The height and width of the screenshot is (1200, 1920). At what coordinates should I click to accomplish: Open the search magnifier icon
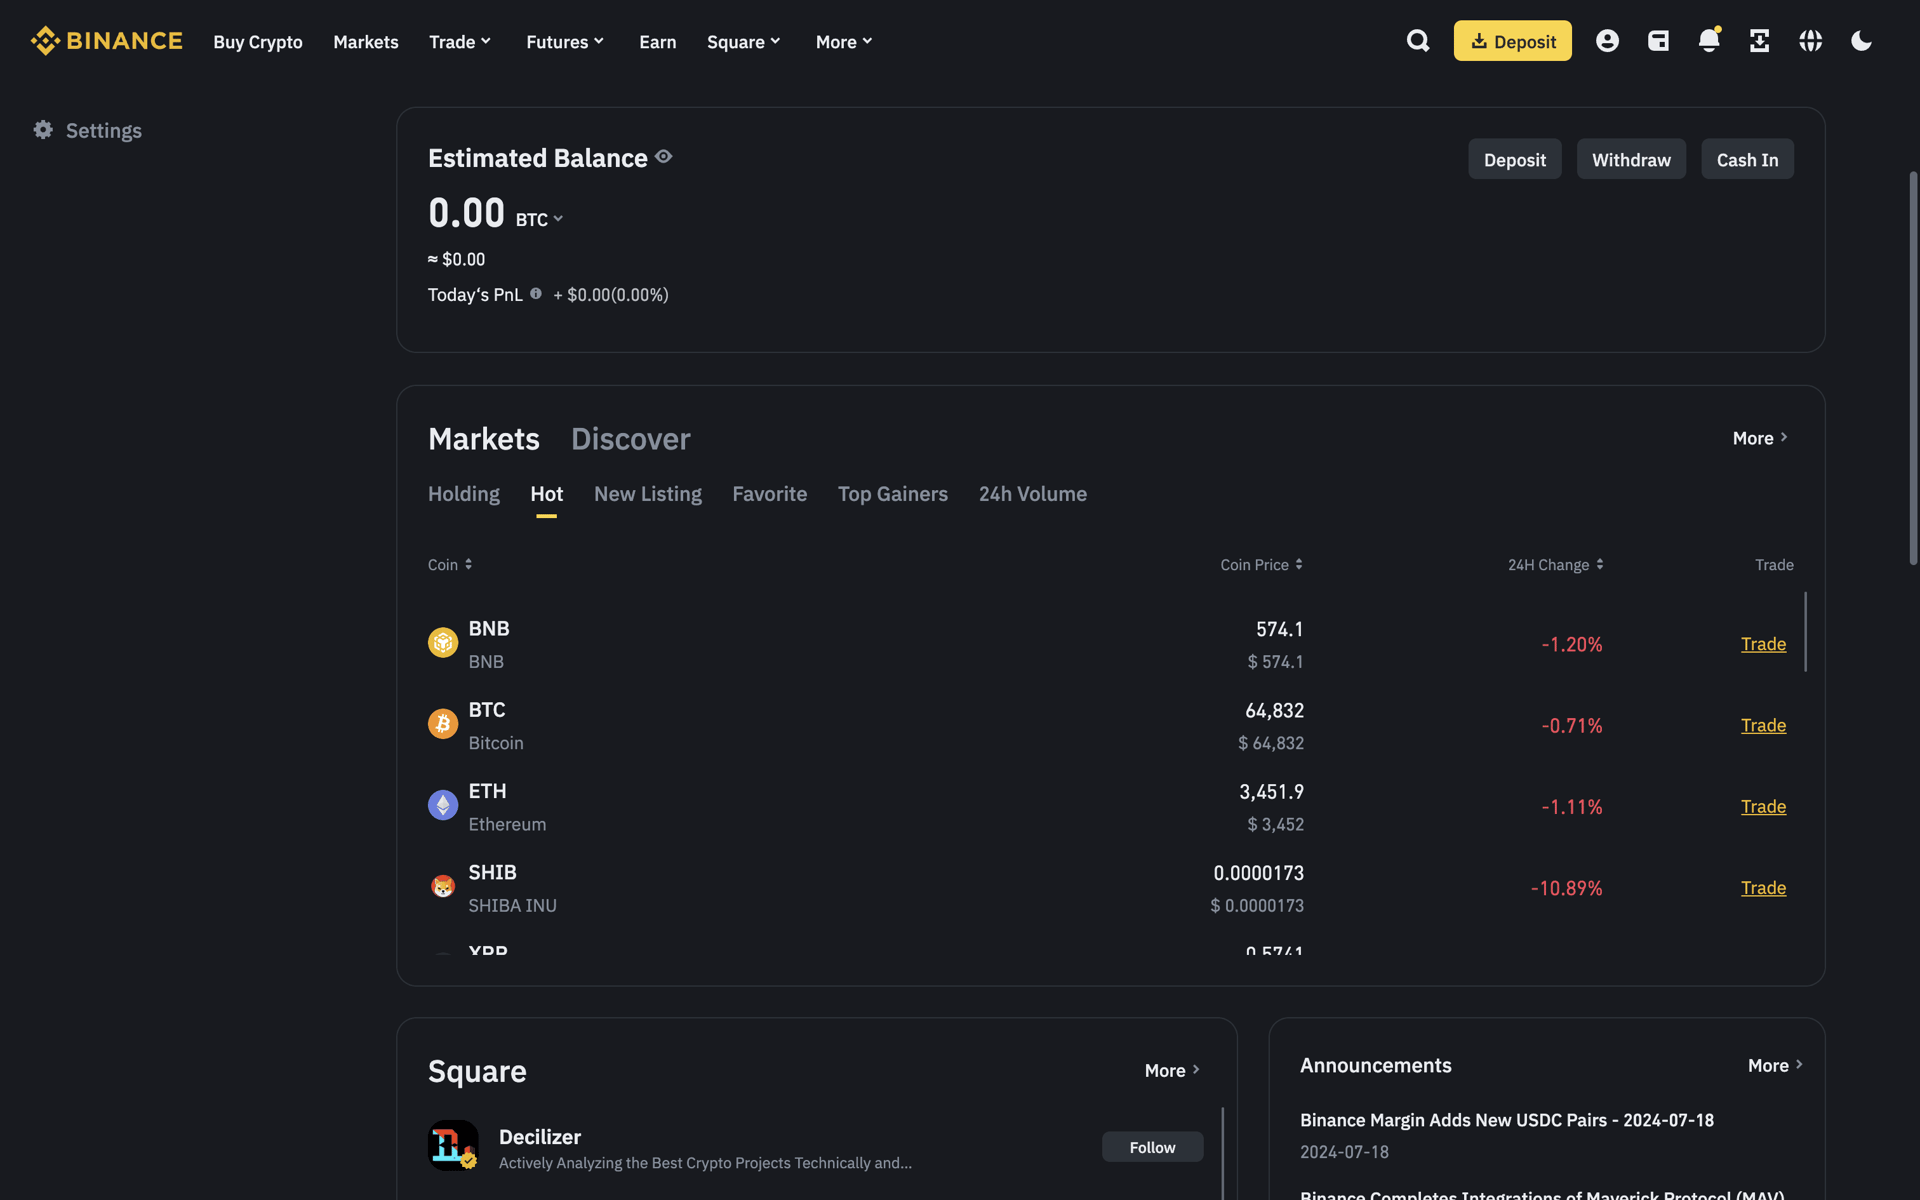1418,41
